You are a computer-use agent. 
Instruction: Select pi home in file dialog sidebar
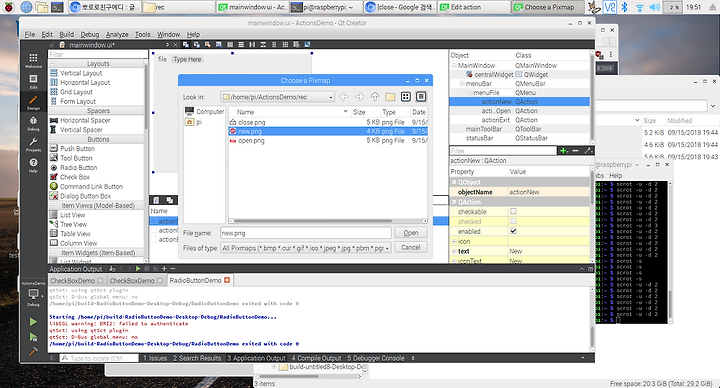tap(194, 122)
